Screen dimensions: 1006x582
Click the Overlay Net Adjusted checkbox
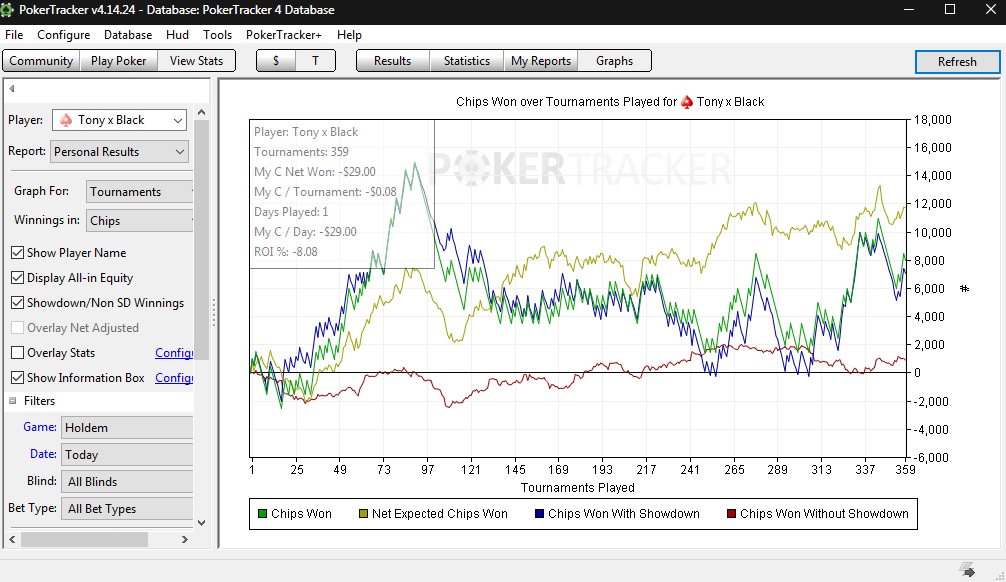point(17,328)
